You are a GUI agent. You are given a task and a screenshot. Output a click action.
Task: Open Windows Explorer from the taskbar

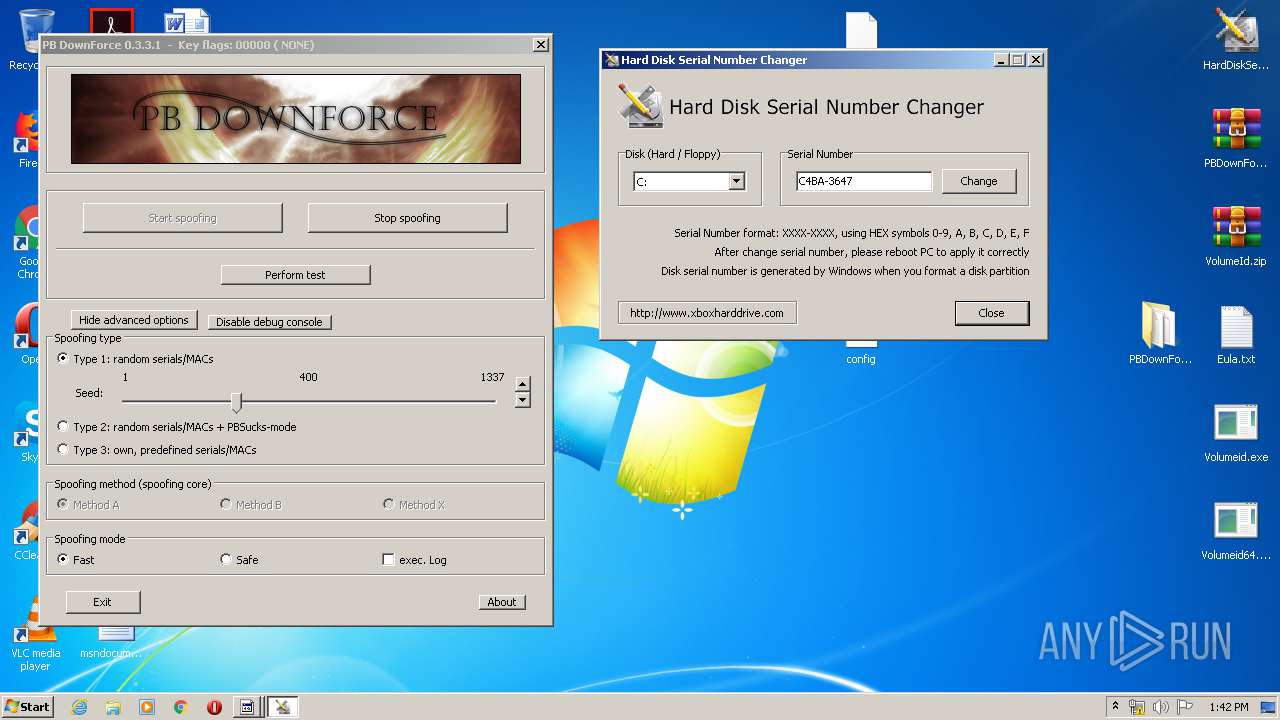pyautogui.click(x=113, y=707)
